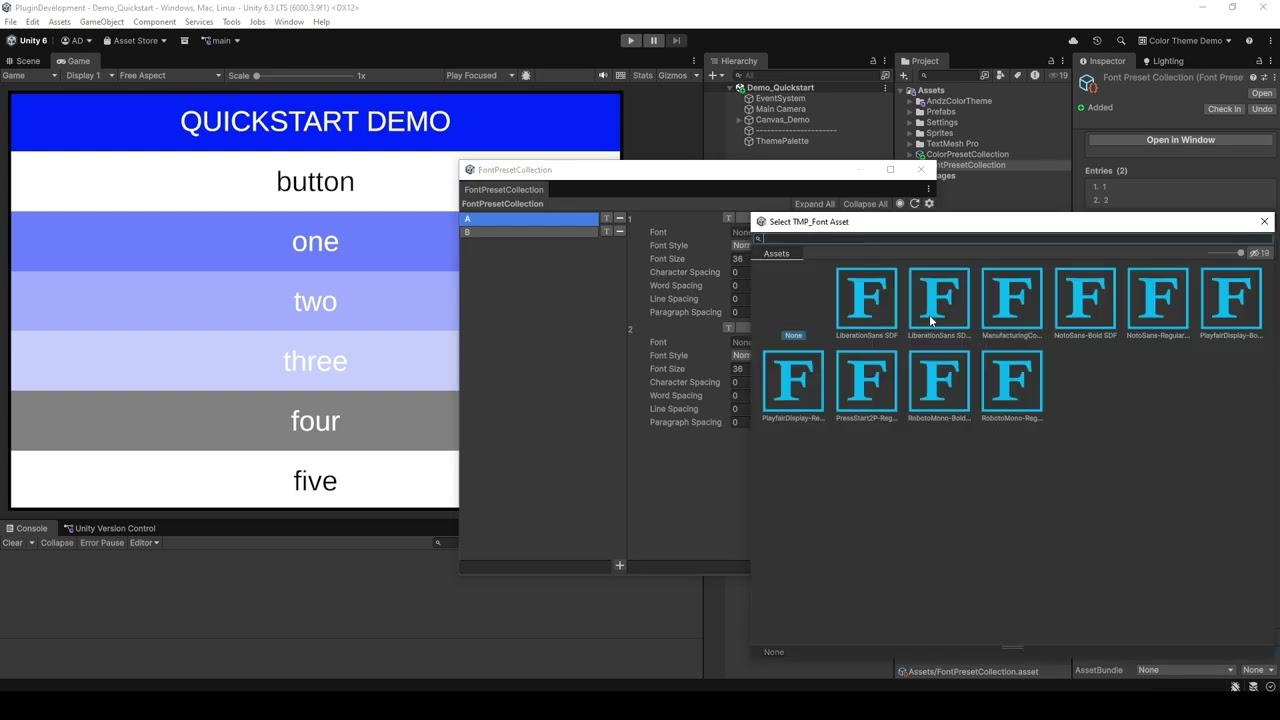Toggle Gizmos in the Game view
Image resolution: width=1280 pixels, height=720 pixels.
point(673,76)
